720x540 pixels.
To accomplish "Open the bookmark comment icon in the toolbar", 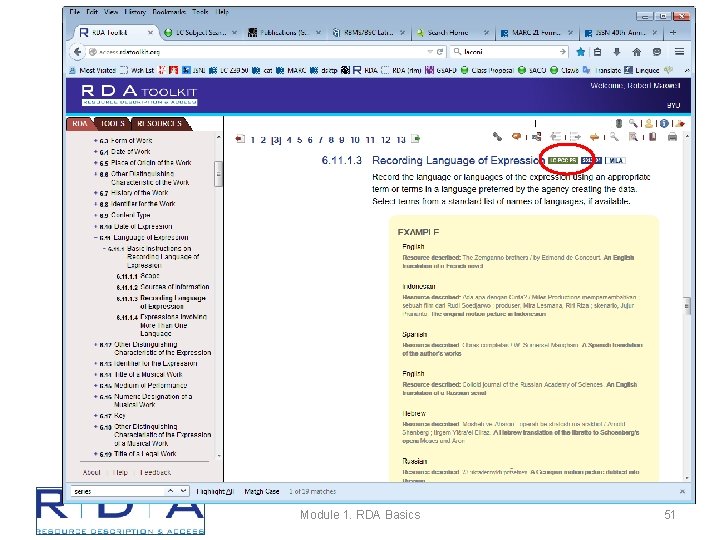I will point(517,136).
